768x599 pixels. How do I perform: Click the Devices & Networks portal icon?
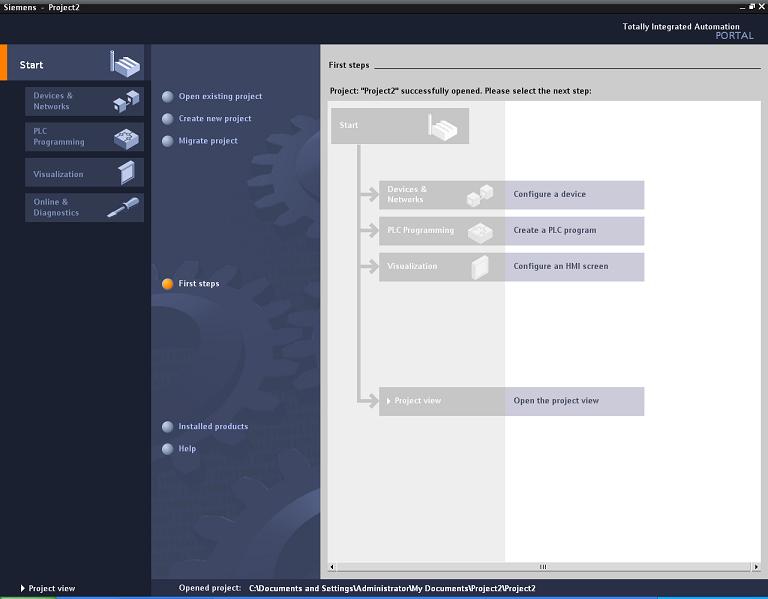click(126, 101)
